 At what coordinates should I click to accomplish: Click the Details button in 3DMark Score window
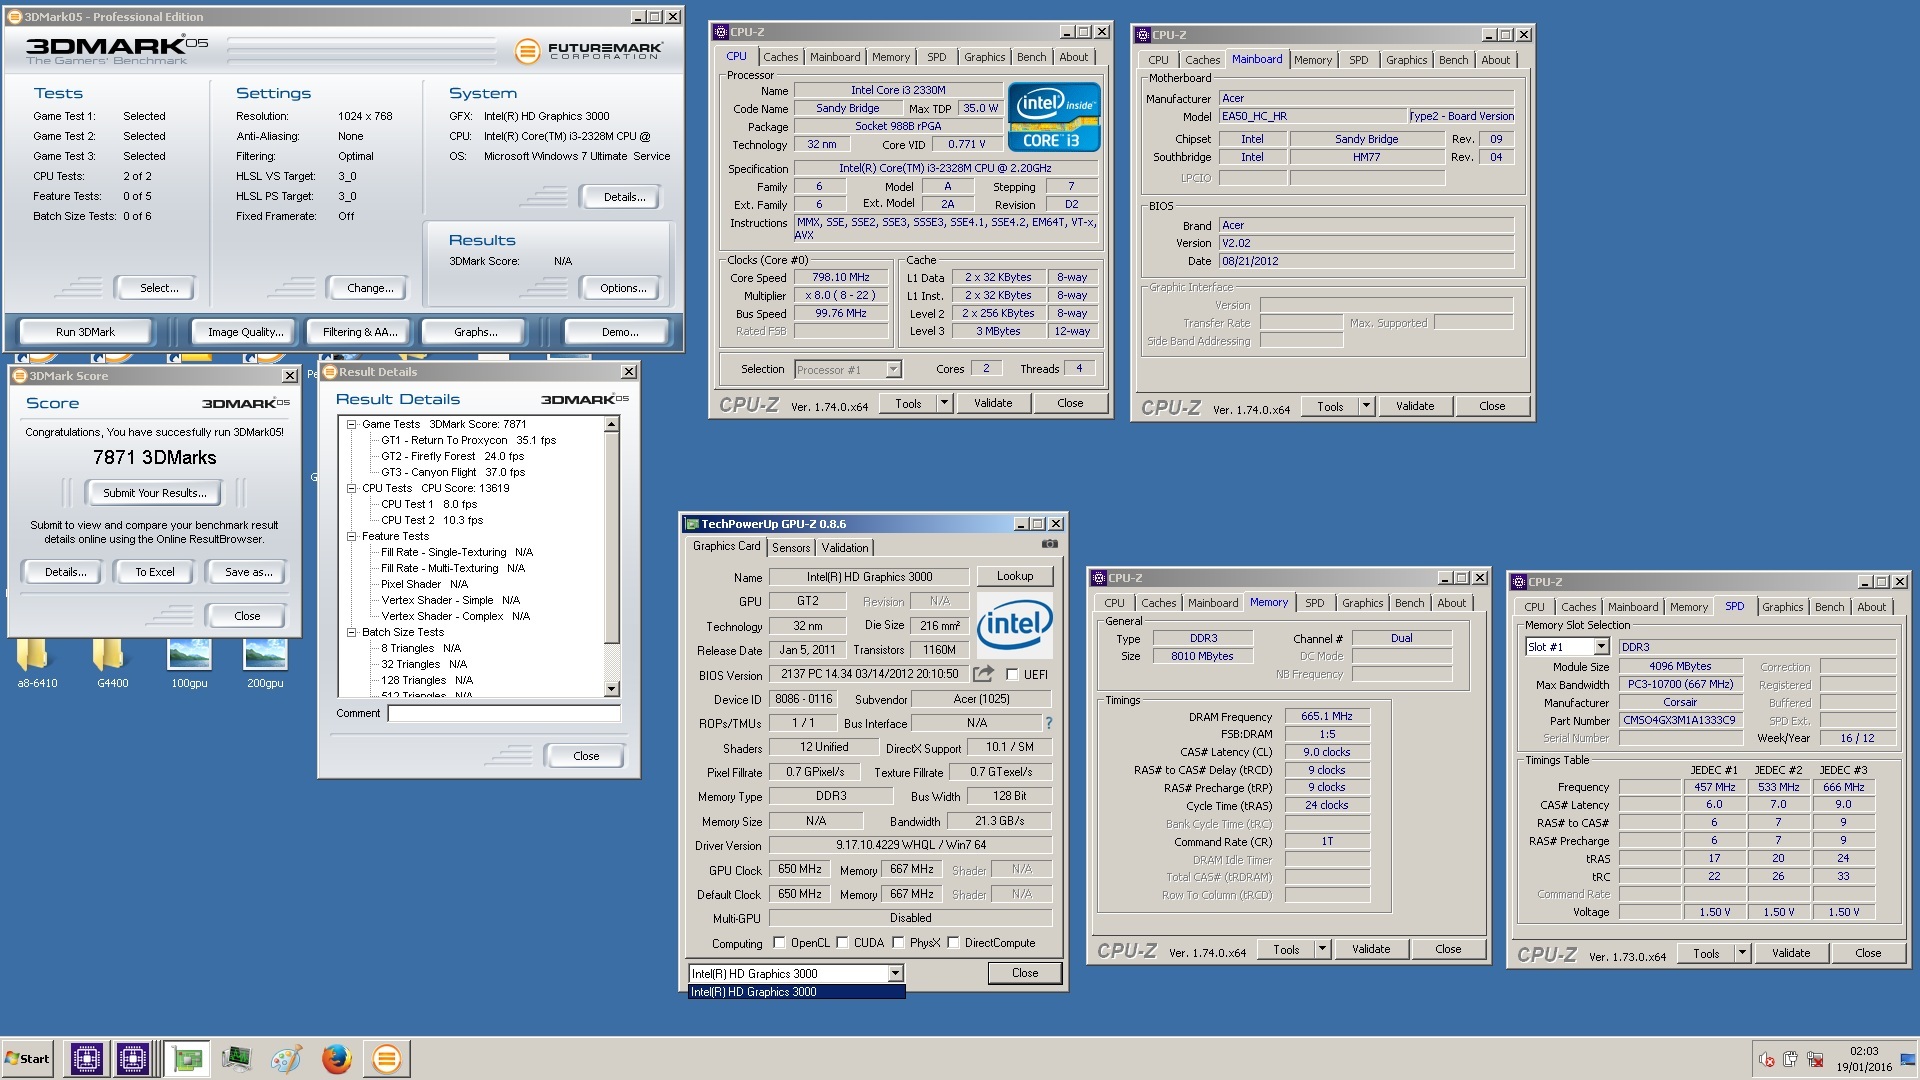[65, 572]
